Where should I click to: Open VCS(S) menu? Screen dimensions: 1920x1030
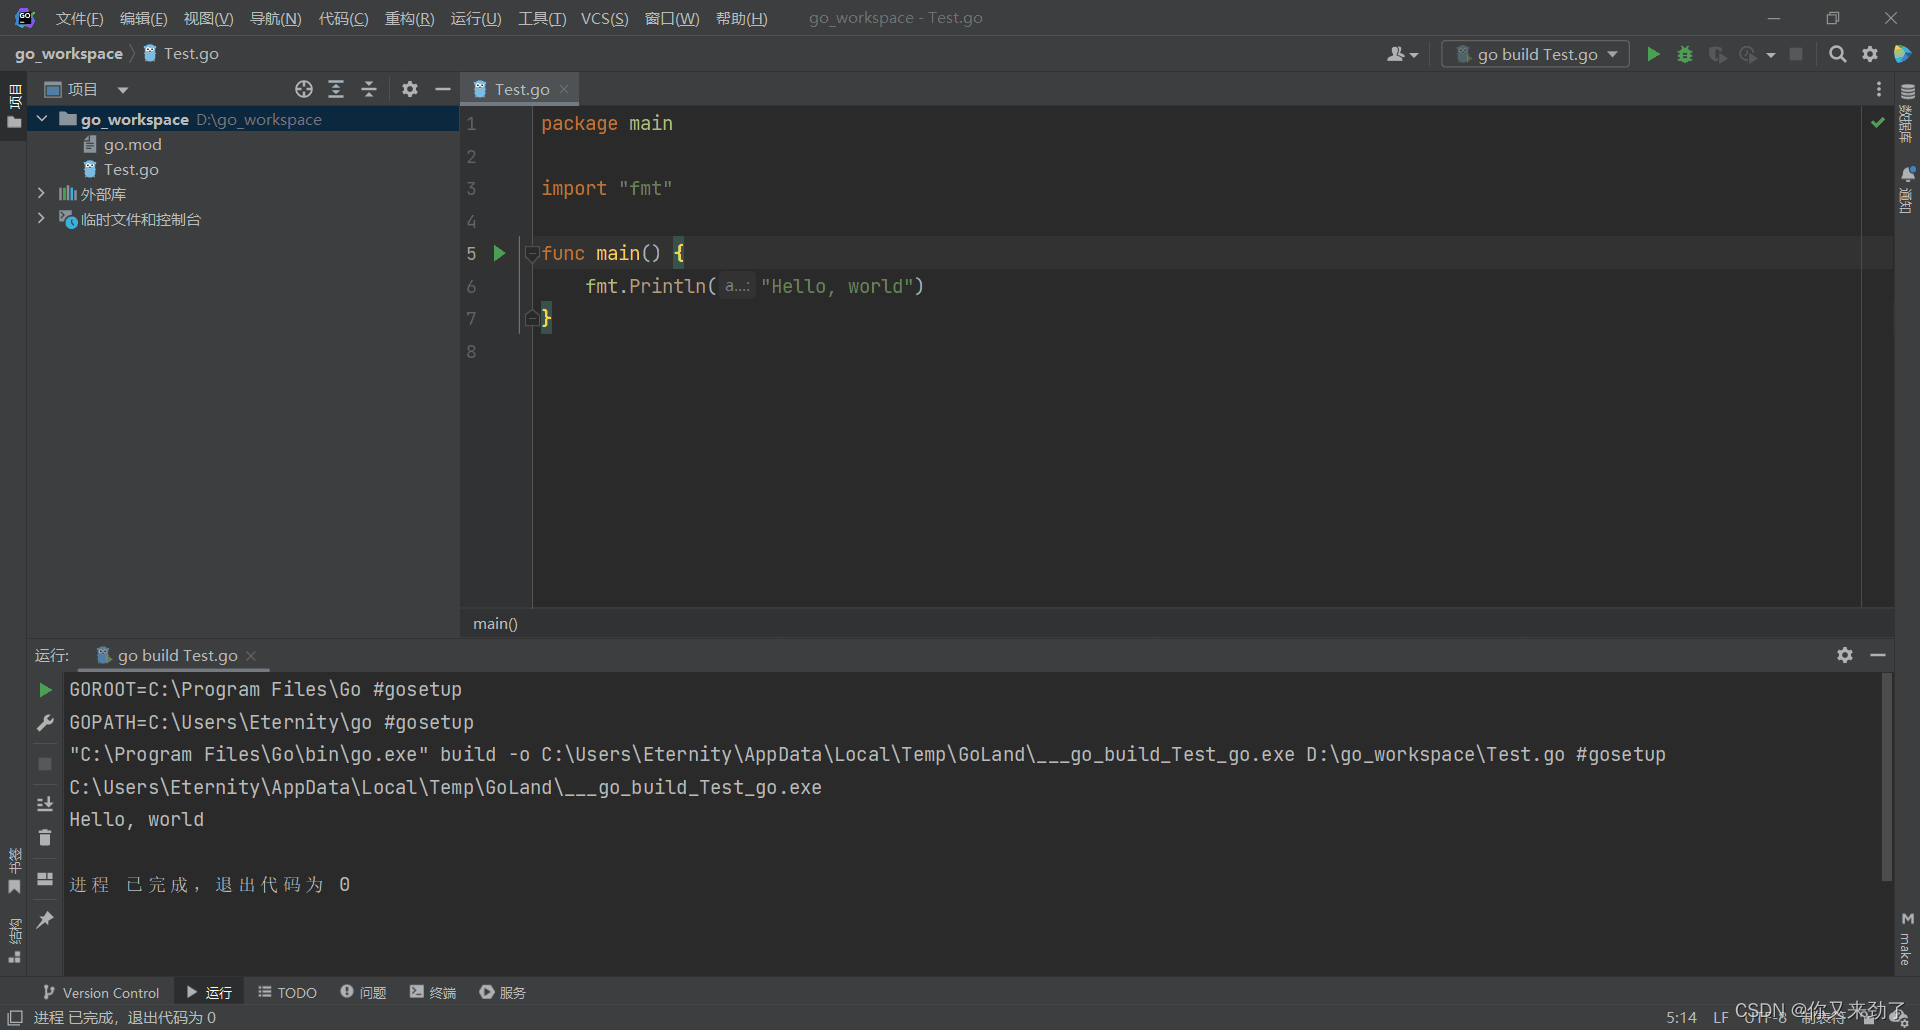604,18
